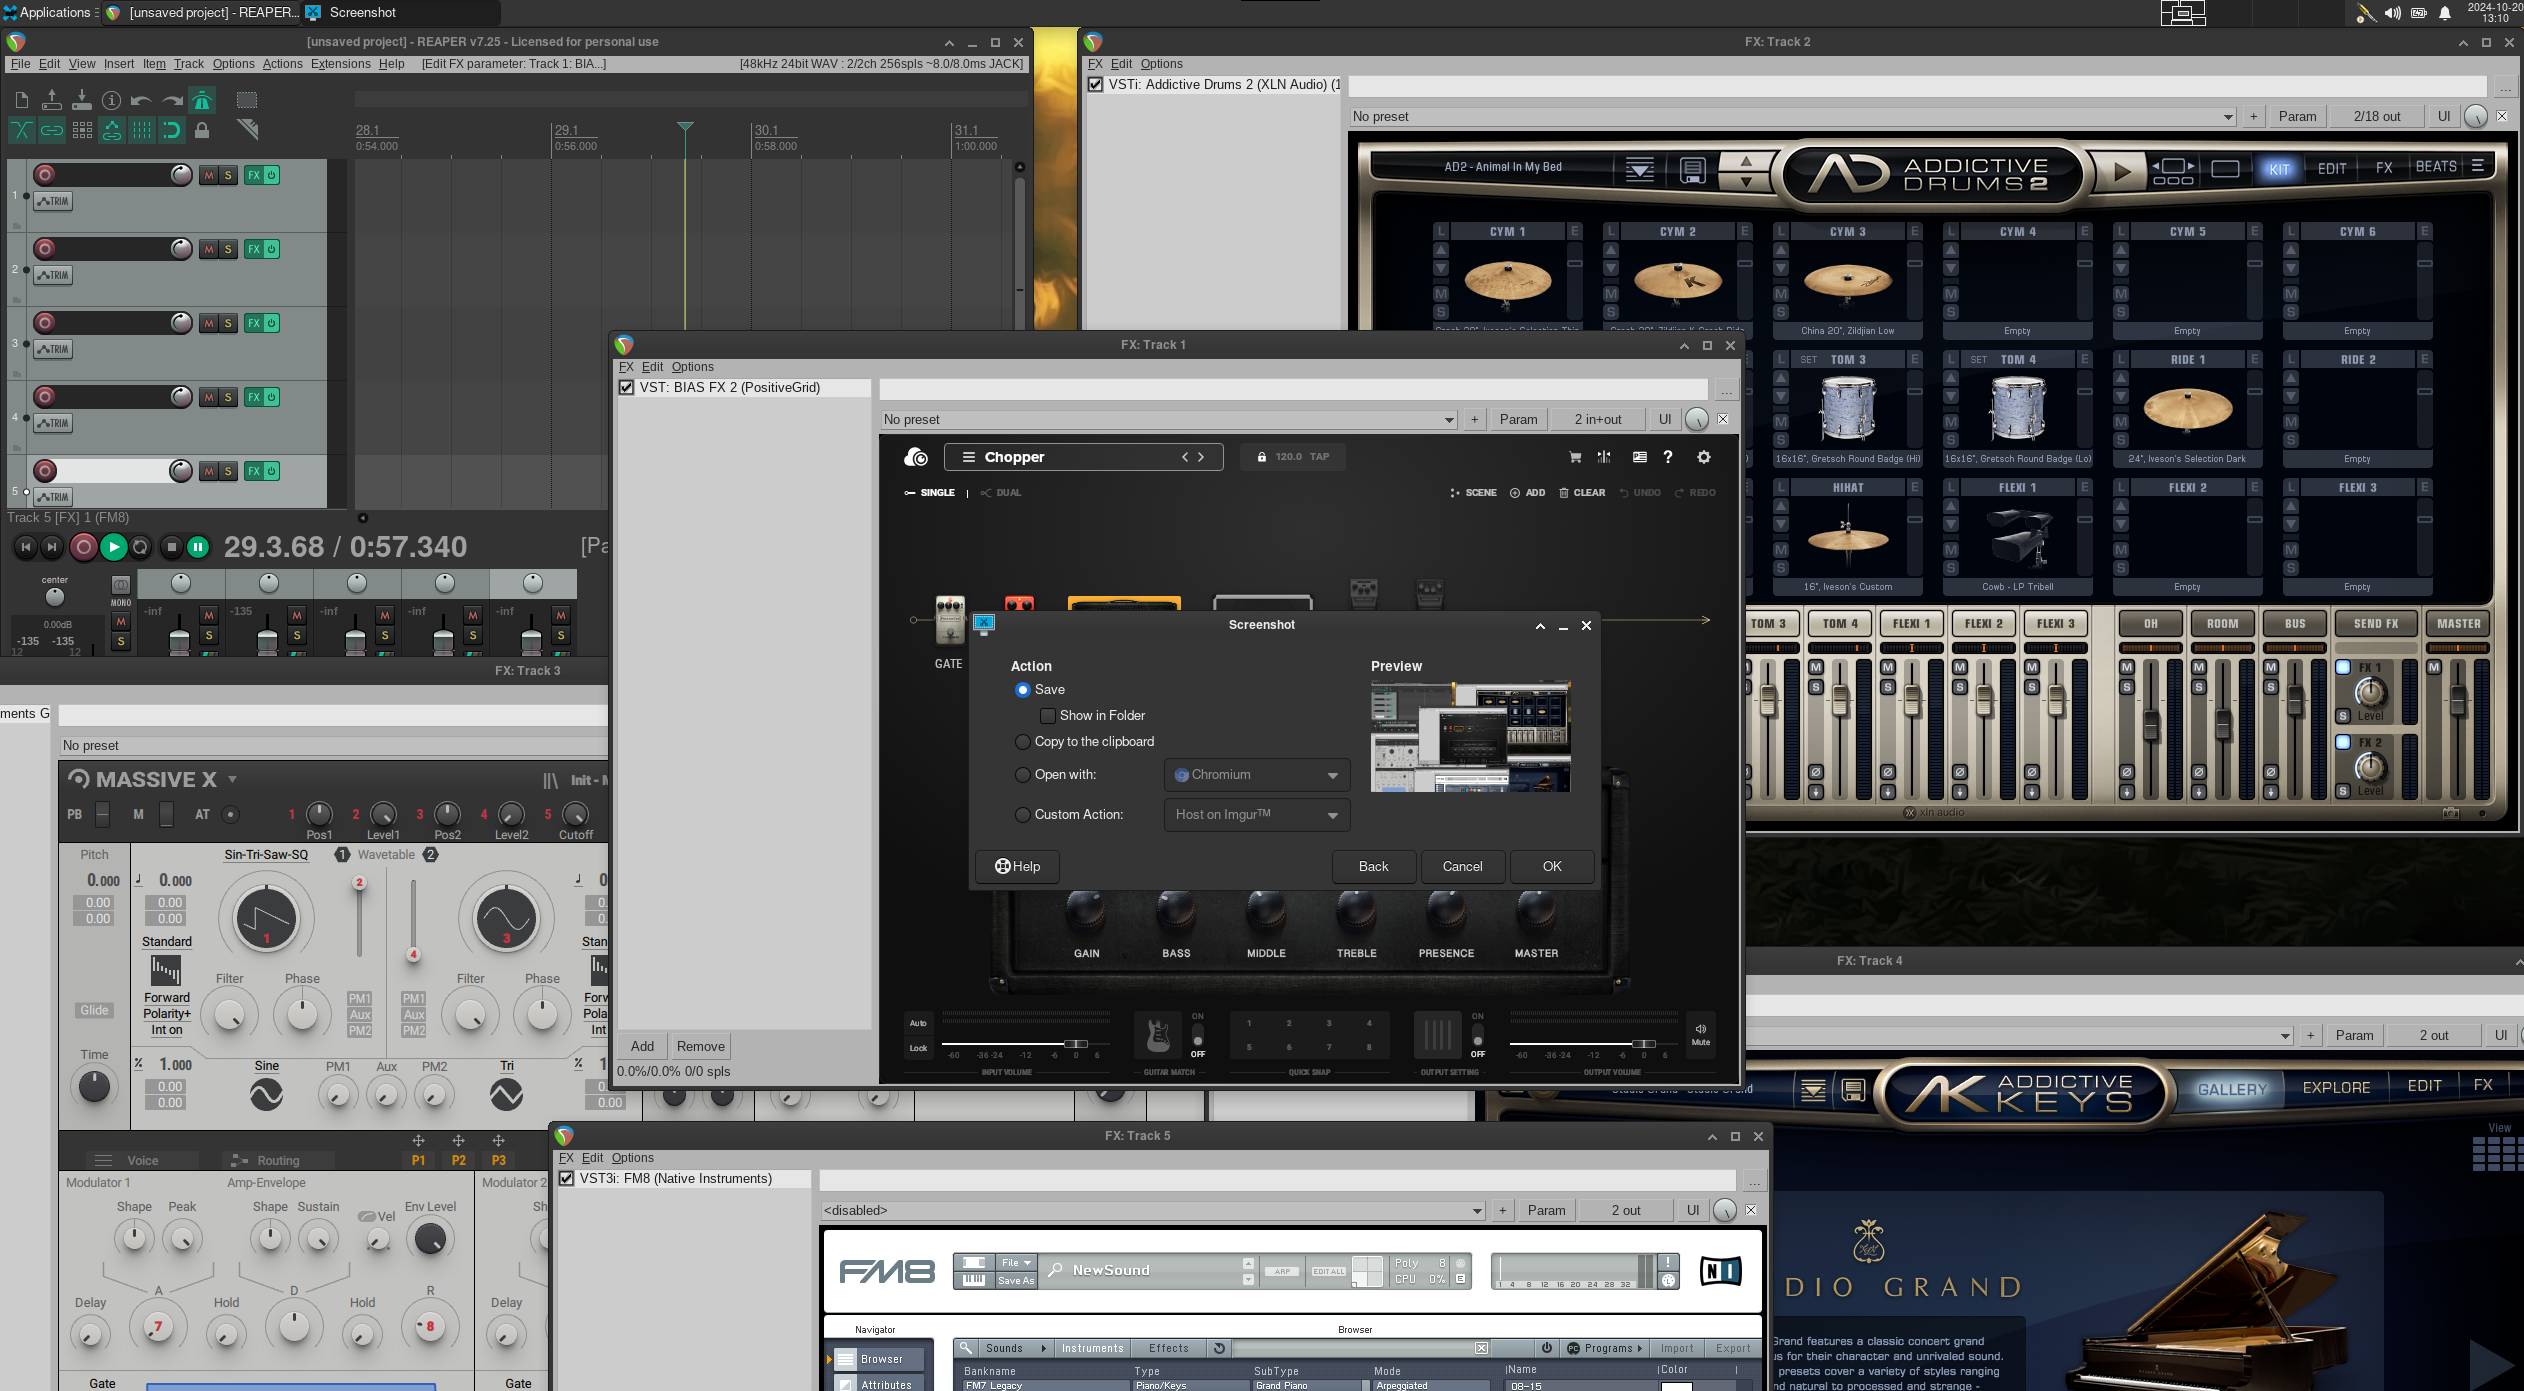Open the disabled preset dropdown in FX: Track 5
The height and width of the screenshot is (1391, 2524).
point(1153,1211)
